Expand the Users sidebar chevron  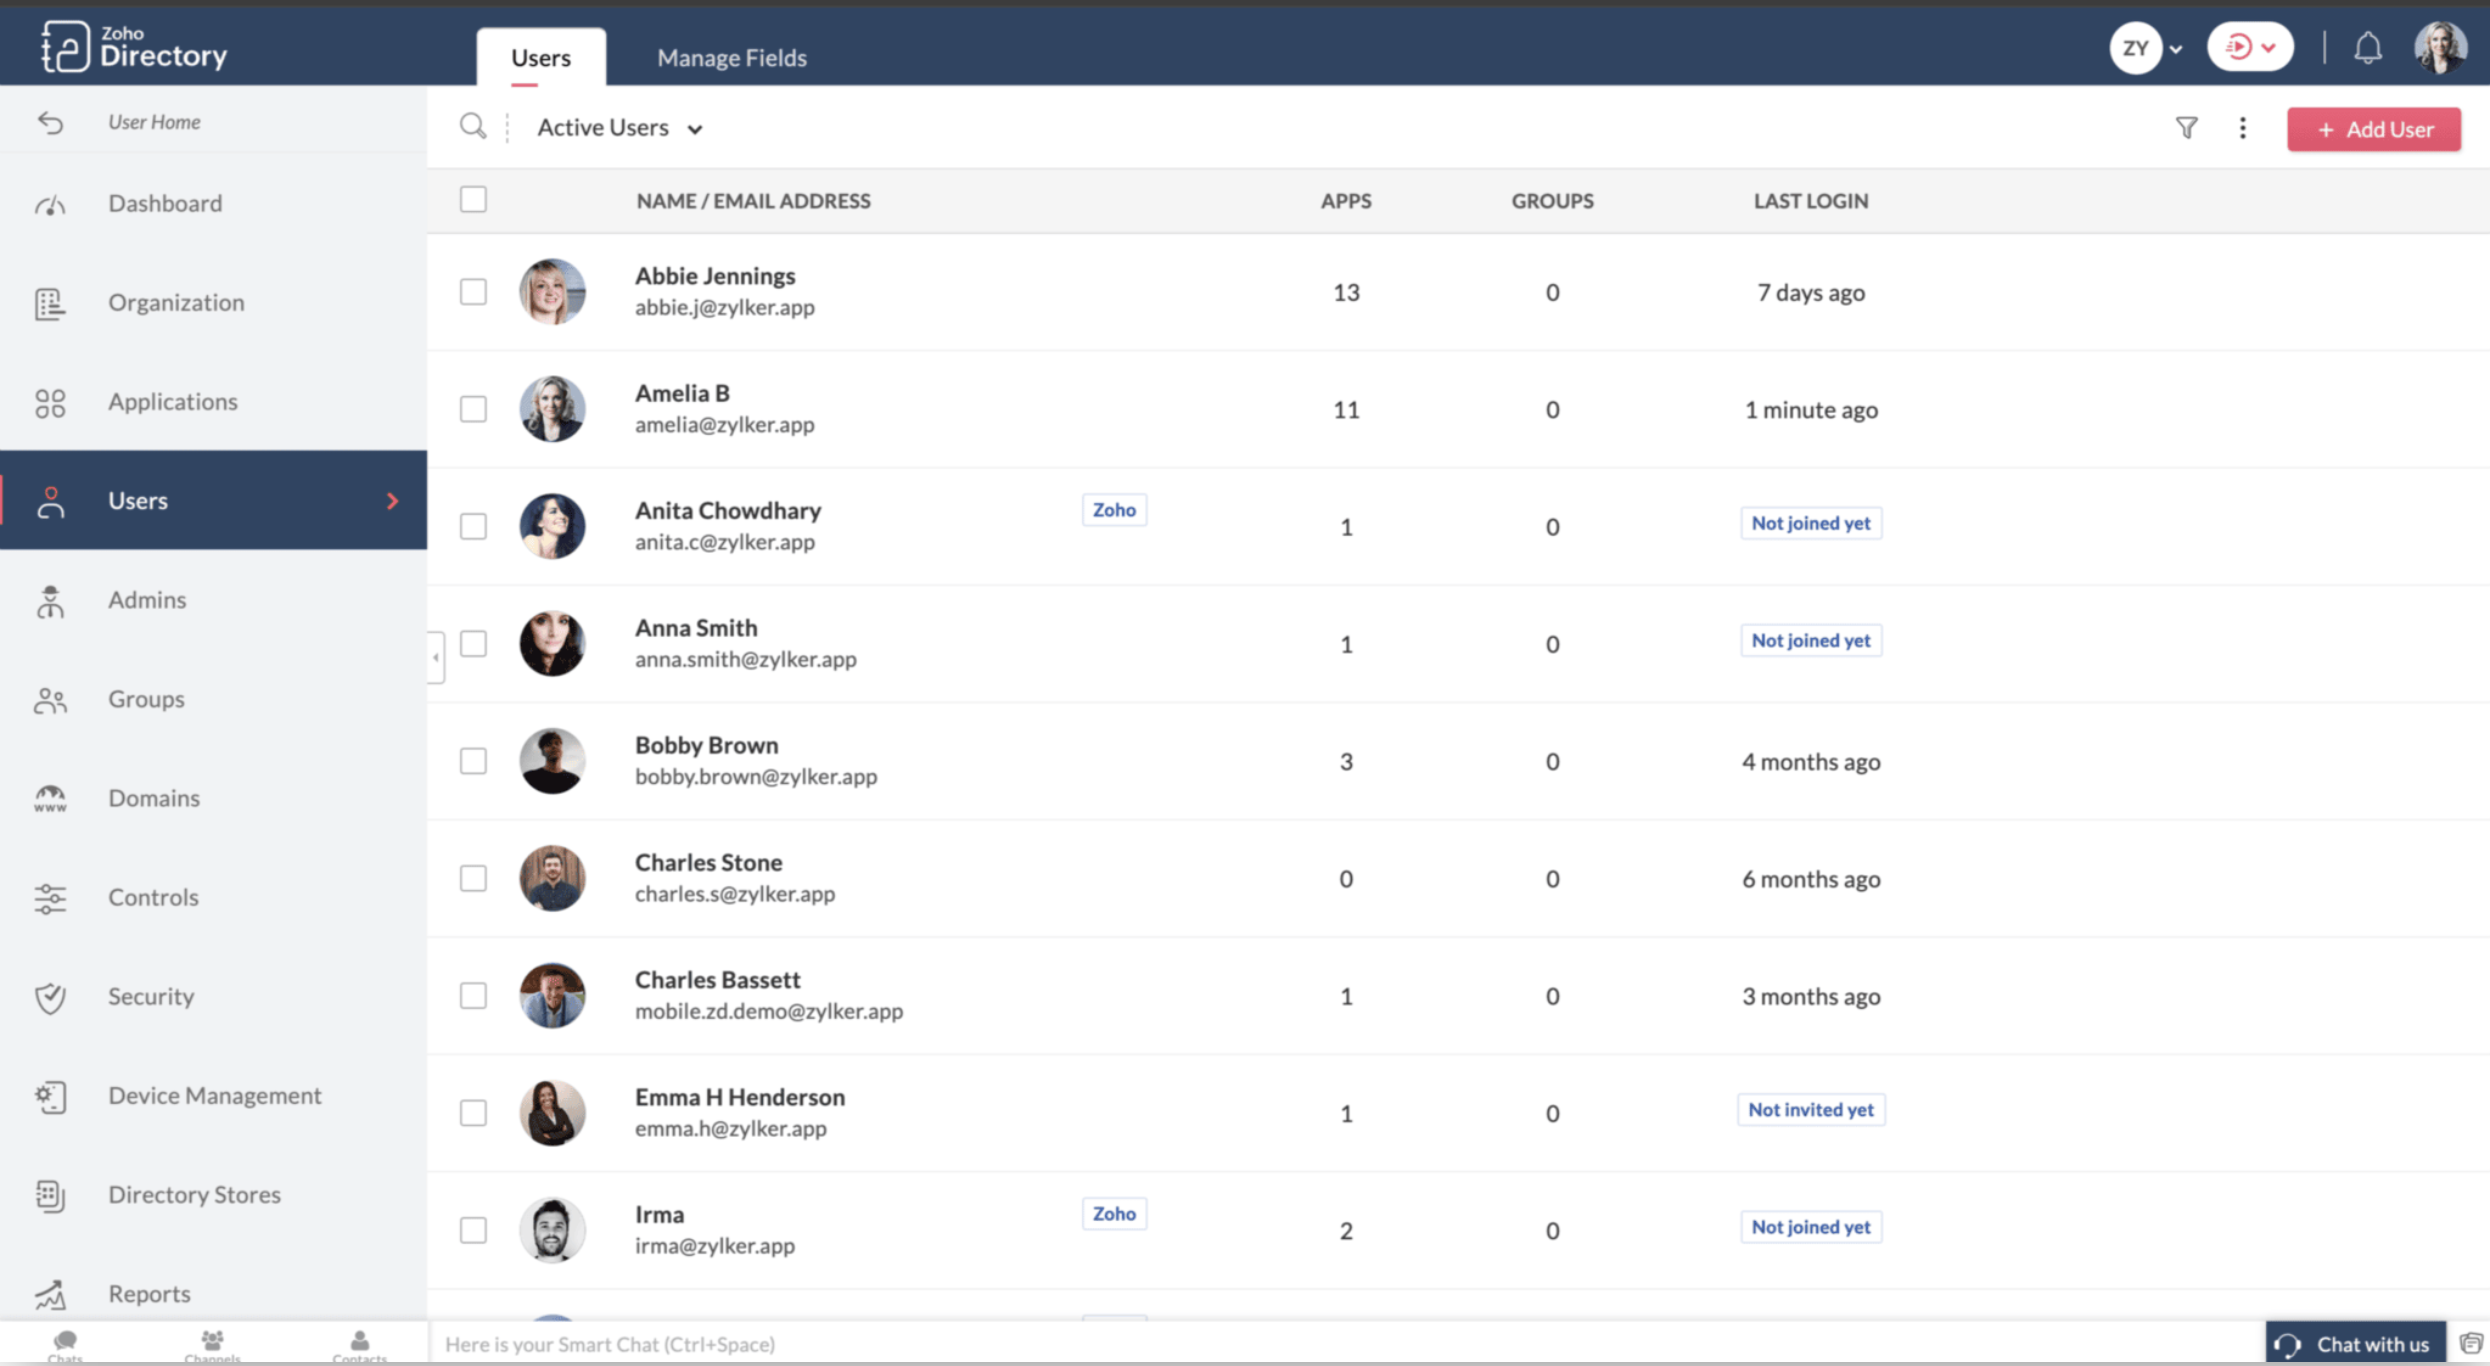(x=393, y=501)
